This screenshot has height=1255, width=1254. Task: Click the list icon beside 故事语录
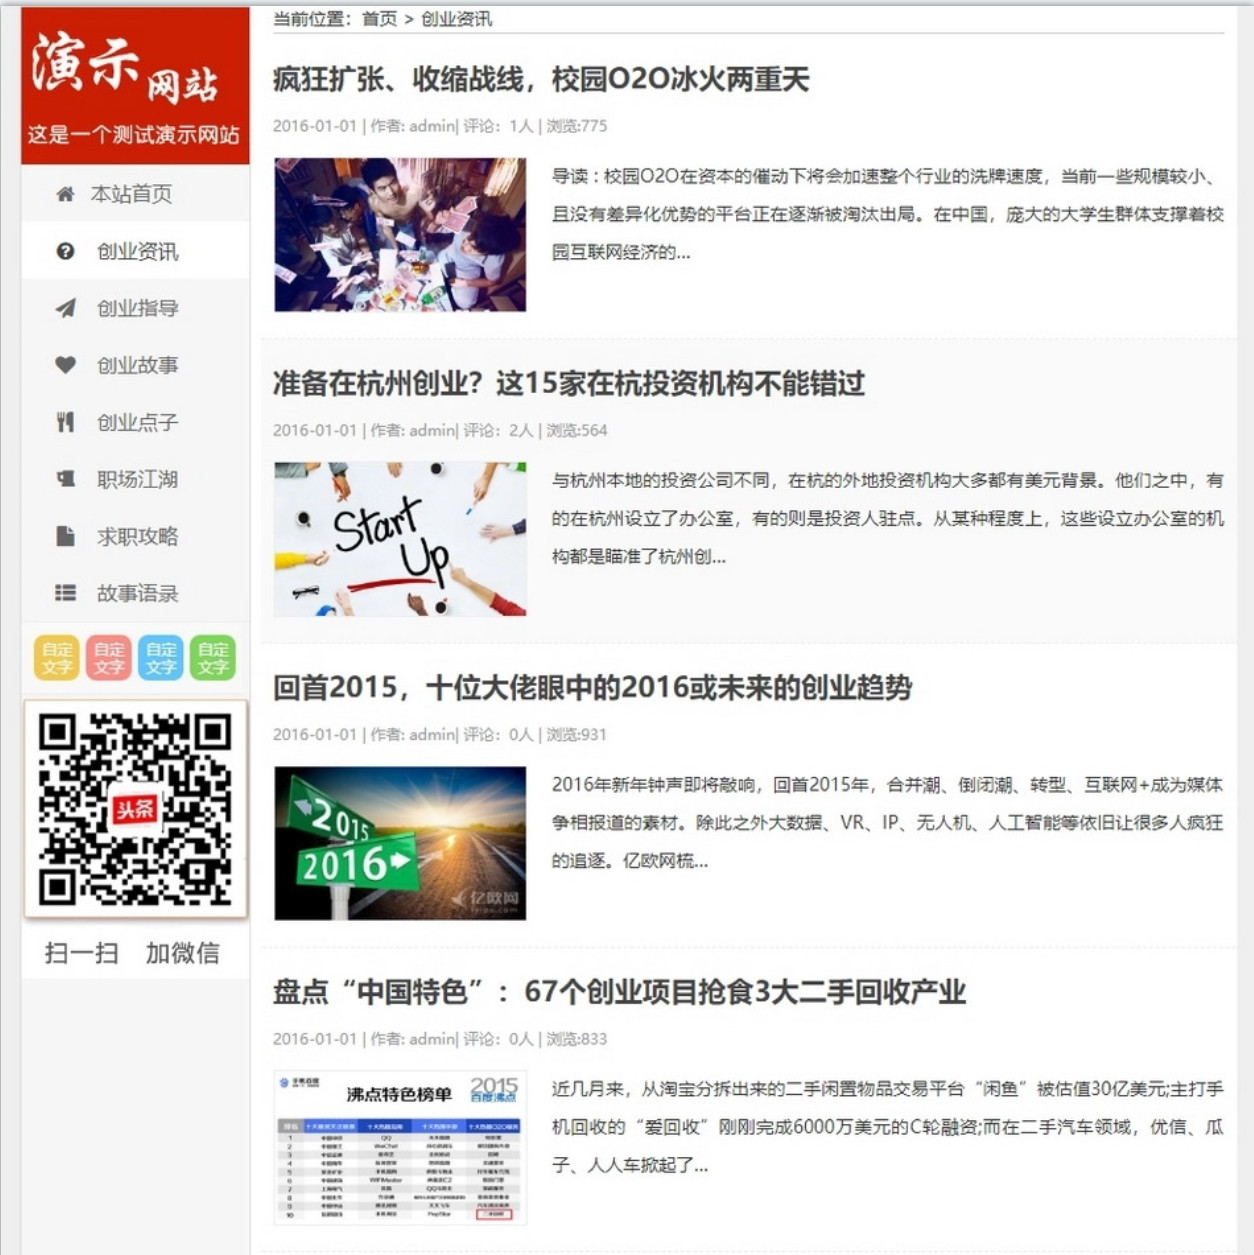point(65,593)
